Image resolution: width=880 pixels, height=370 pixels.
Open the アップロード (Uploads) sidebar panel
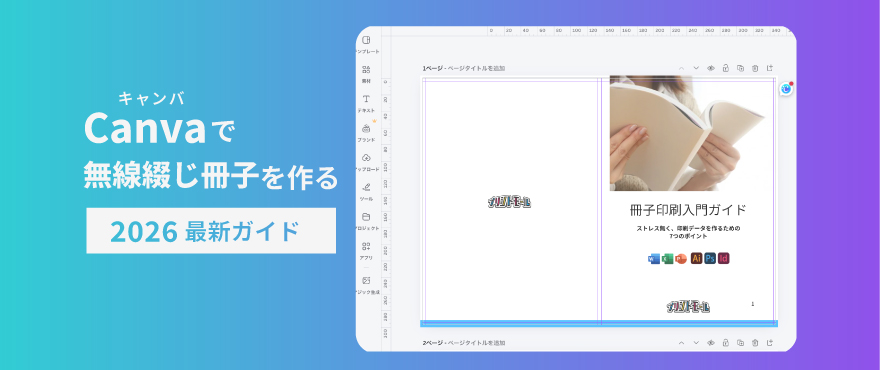pyautogui.click(x=366, y=162)
